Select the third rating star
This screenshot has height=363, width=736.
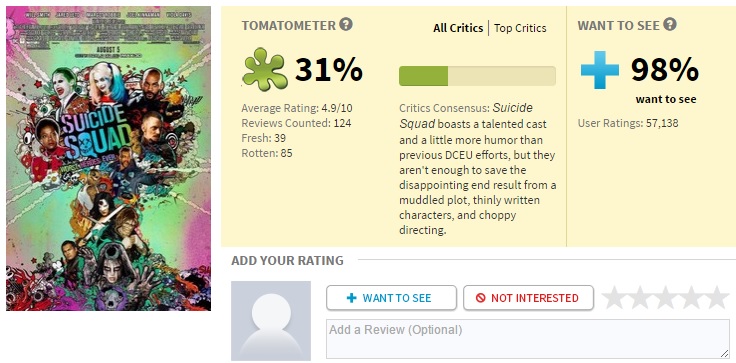[x=666, y=298]
